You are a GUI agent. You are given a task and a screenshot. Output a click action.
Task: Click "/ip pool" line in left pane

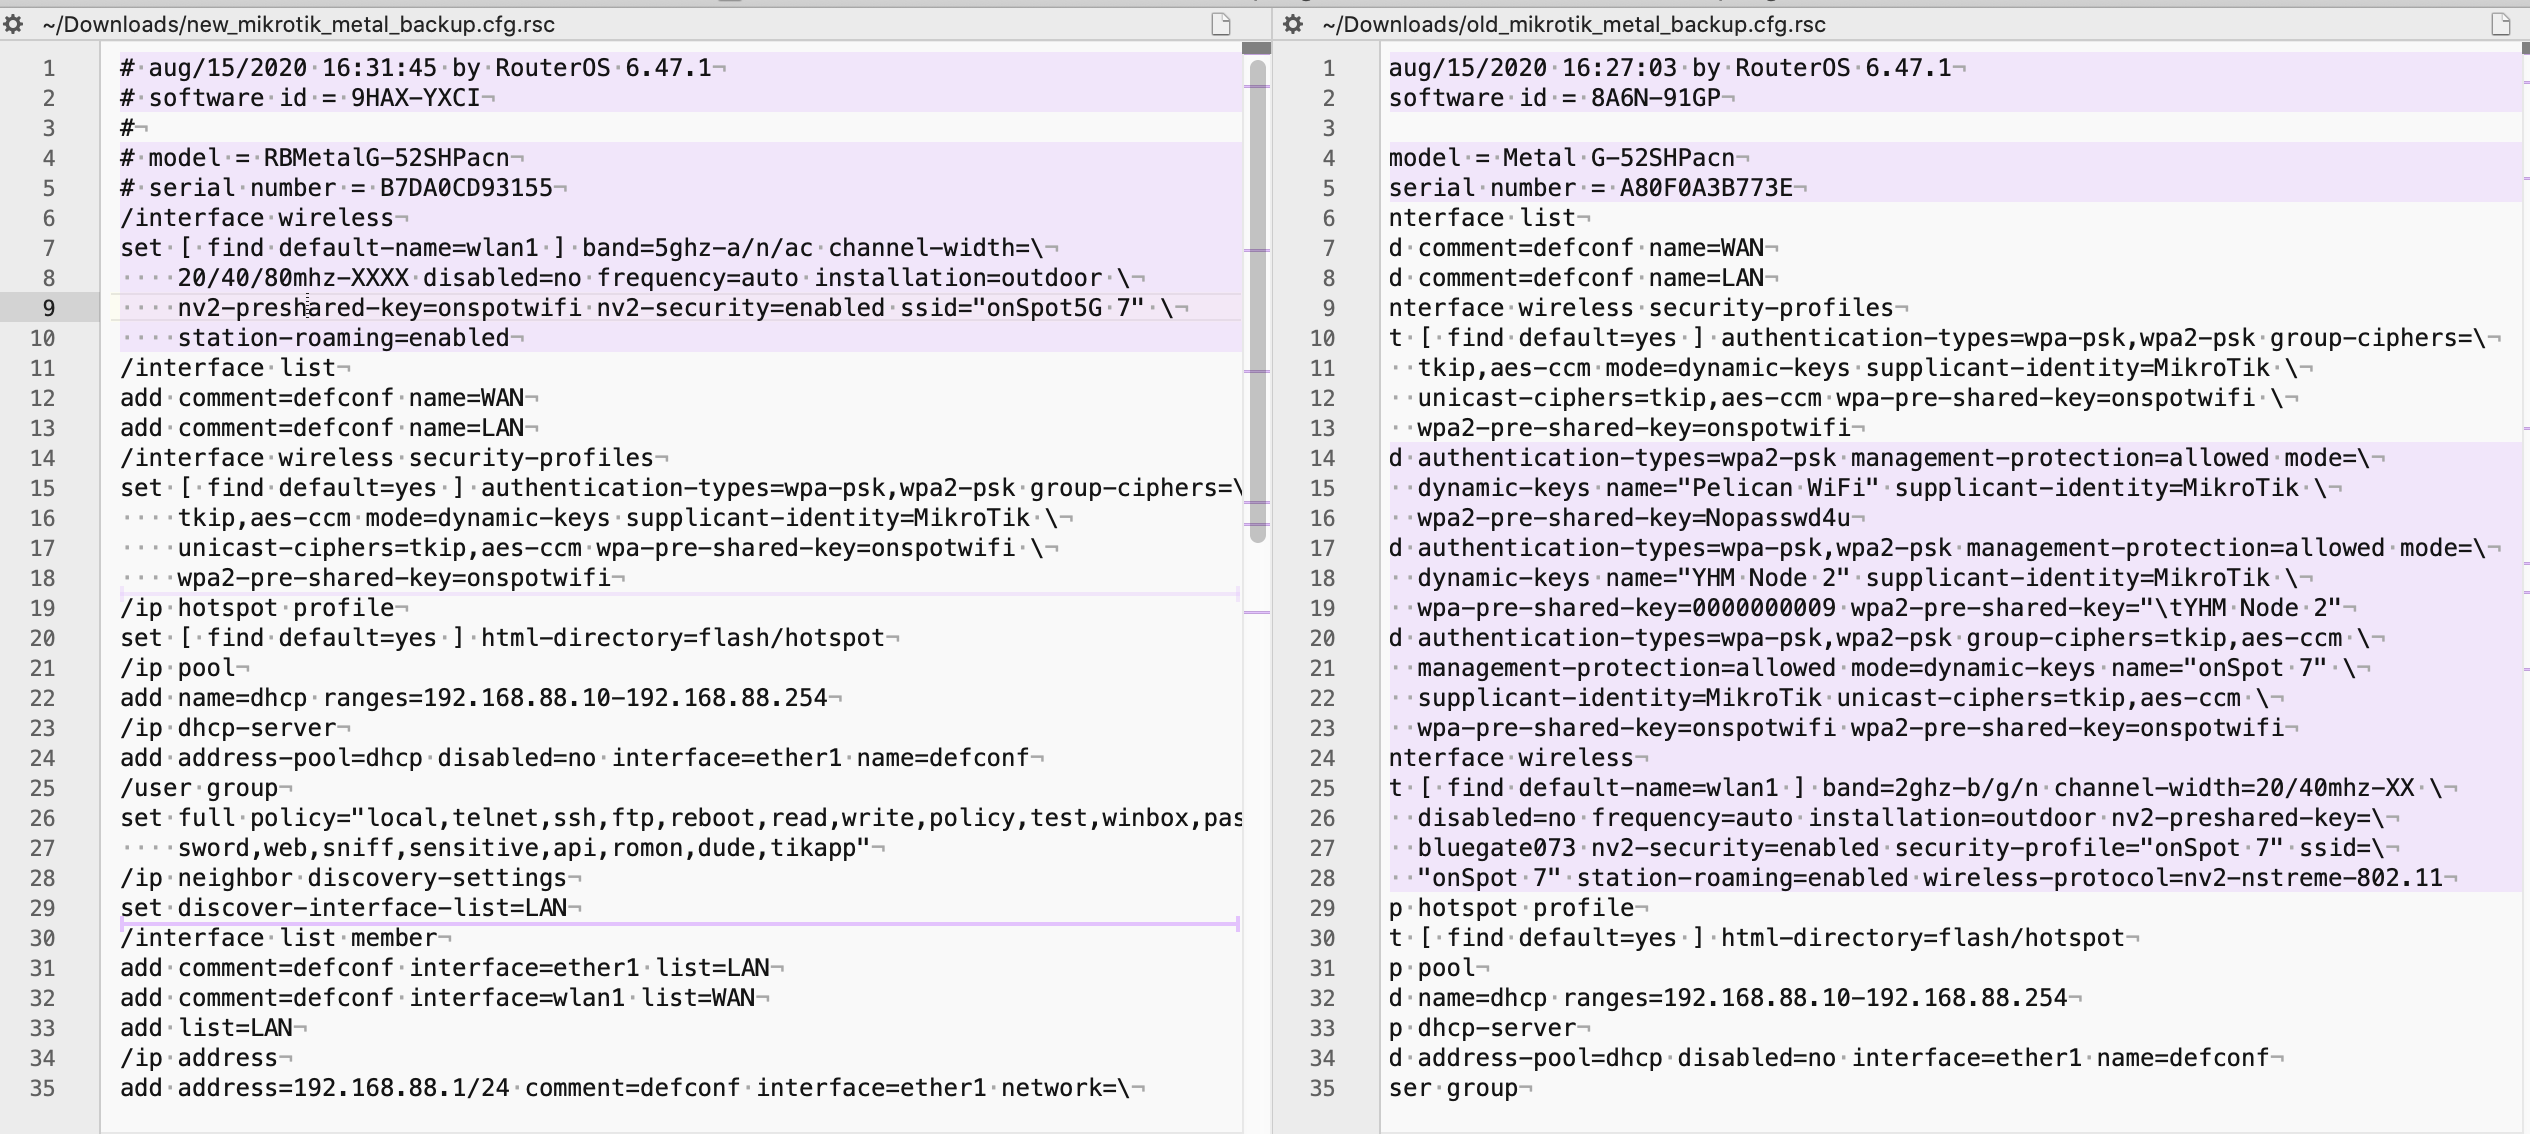pyautogui.click(x=178, y=668)
